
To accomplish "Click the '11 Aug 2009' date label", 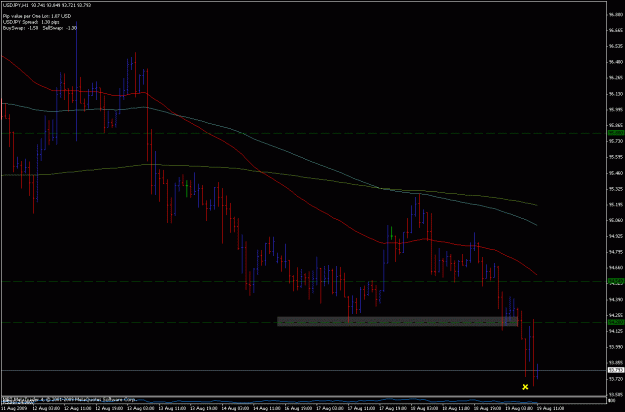I will point(14,408).
